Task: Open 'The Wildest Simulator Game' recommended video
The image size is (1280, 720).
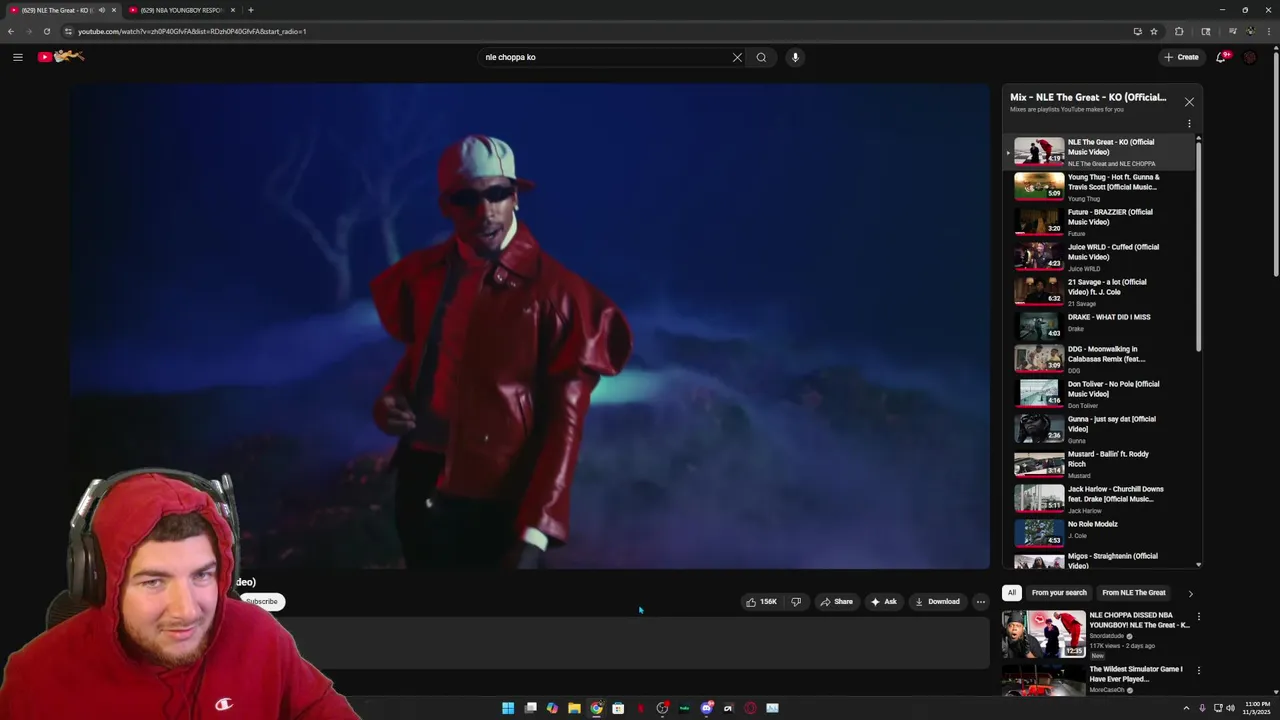Action: tap(1097, 679)
